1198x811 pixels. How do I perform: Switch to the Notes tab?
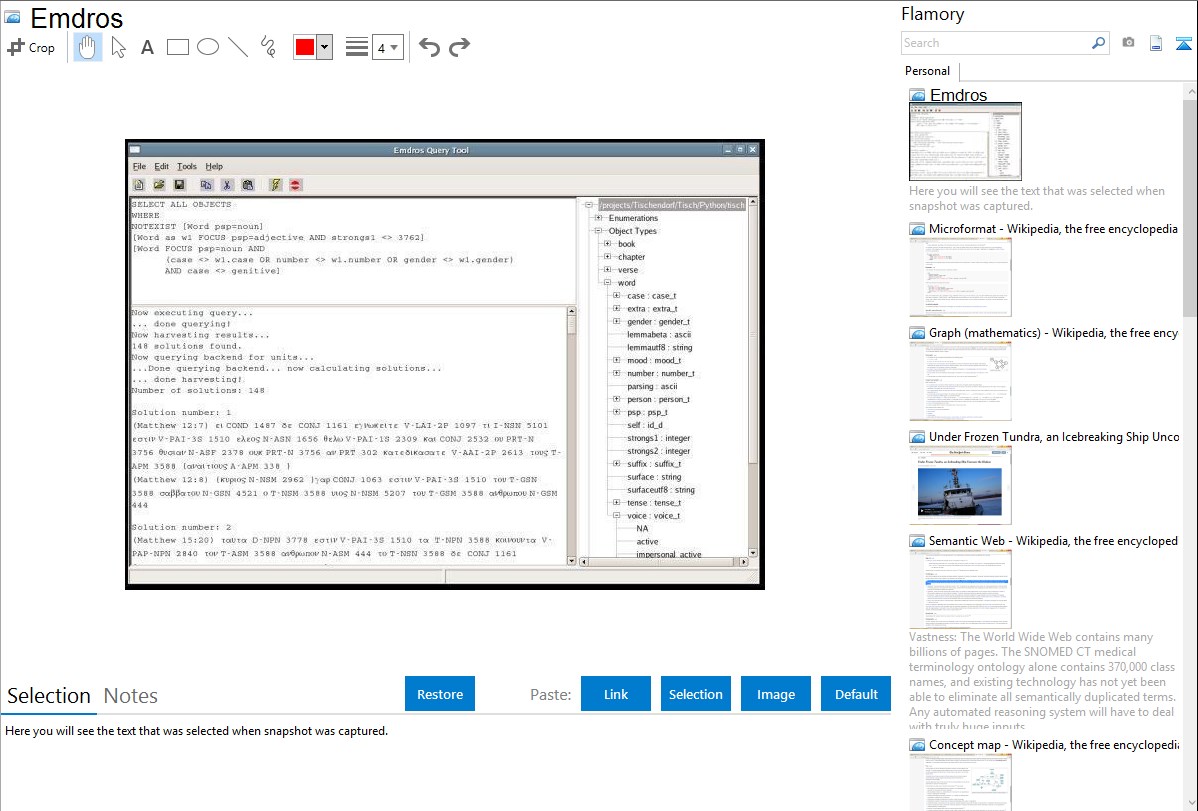tap(131, 696)
